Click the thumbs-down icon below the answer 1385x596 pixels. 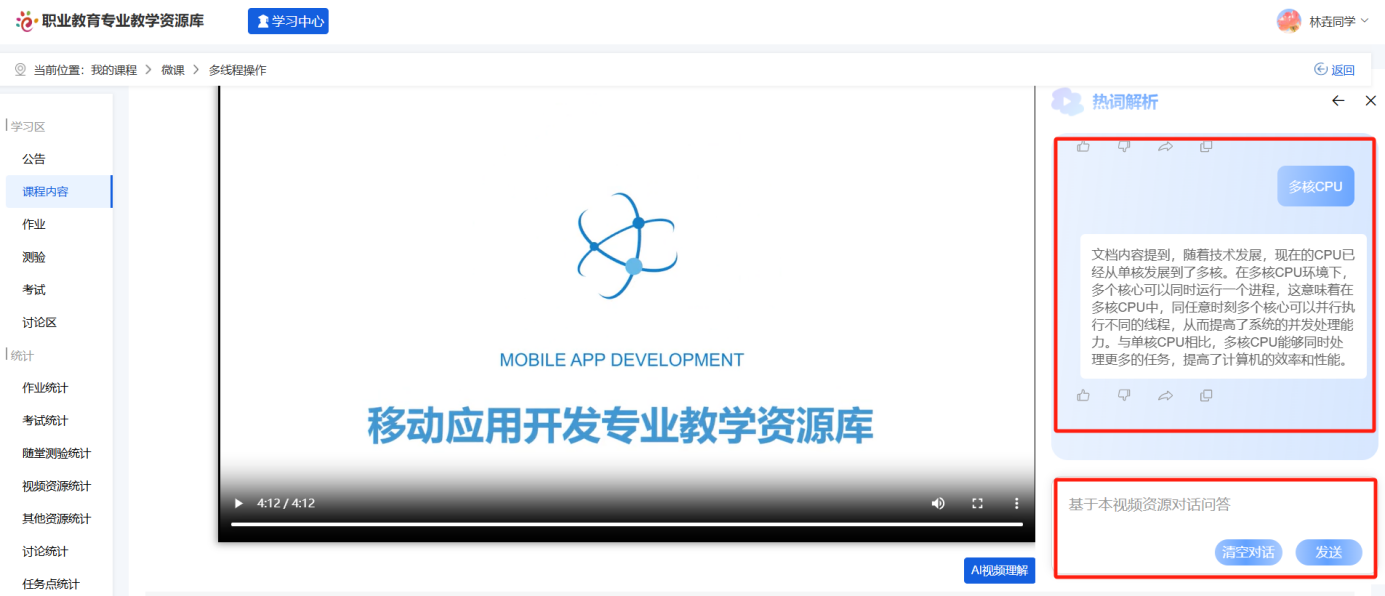1124,395
